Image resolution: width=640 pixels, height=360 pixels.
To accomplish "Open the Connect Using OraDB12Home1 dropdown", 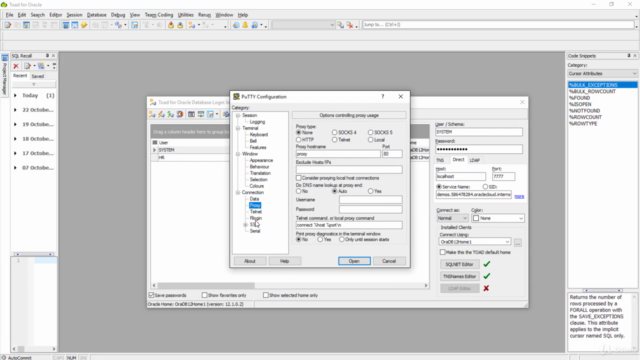I will point(475,242).
